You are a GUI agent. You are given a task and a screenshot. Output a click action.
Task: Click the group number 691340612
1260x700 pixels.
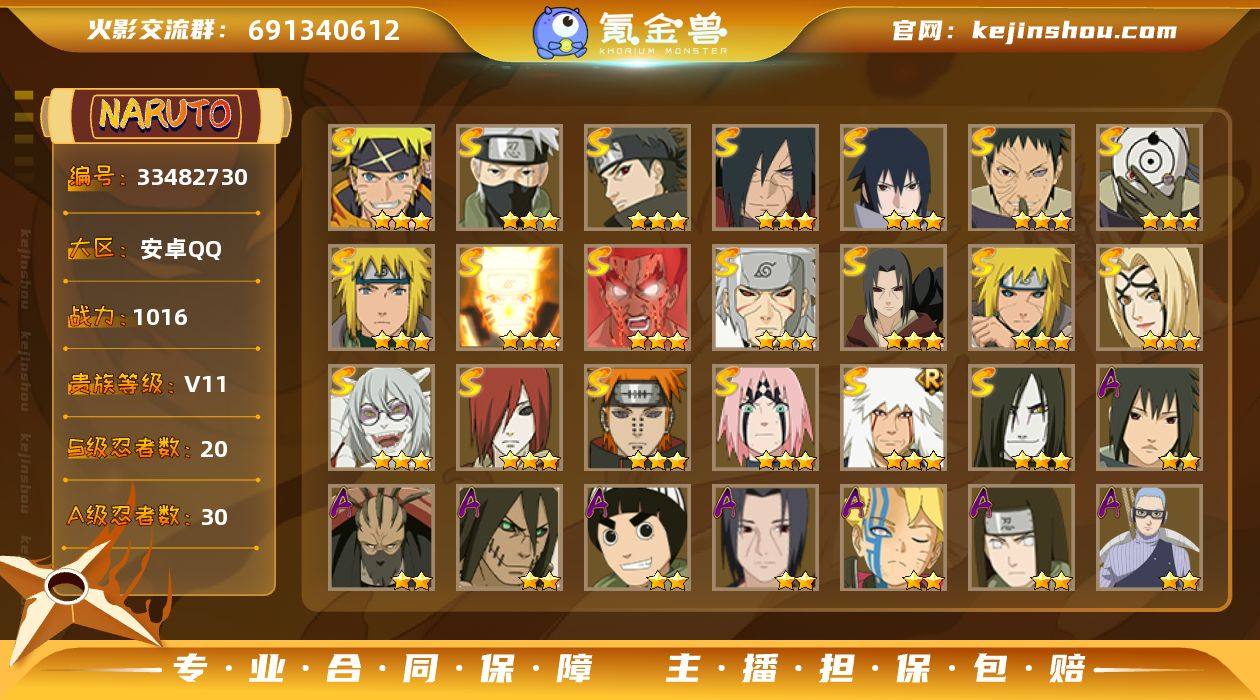click(x=324, y=30)
